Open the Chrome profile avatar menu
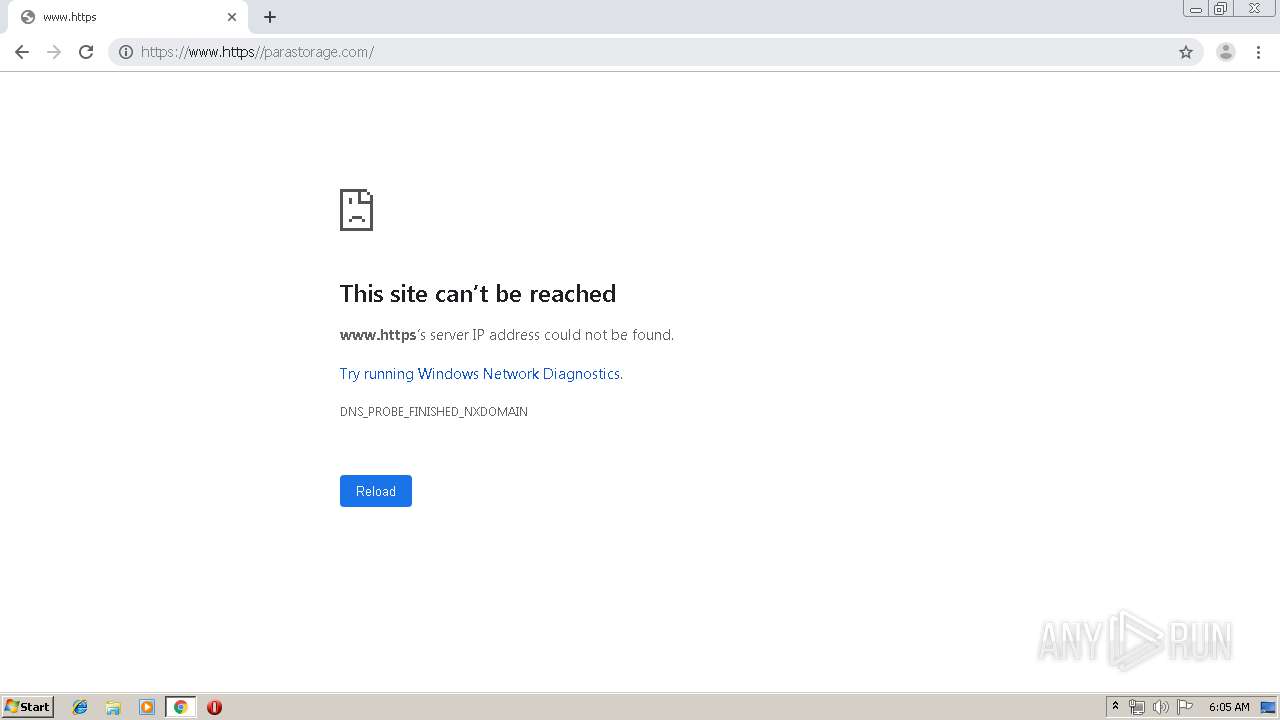This screenshot has width=1280, height=720. [1226, 52]
